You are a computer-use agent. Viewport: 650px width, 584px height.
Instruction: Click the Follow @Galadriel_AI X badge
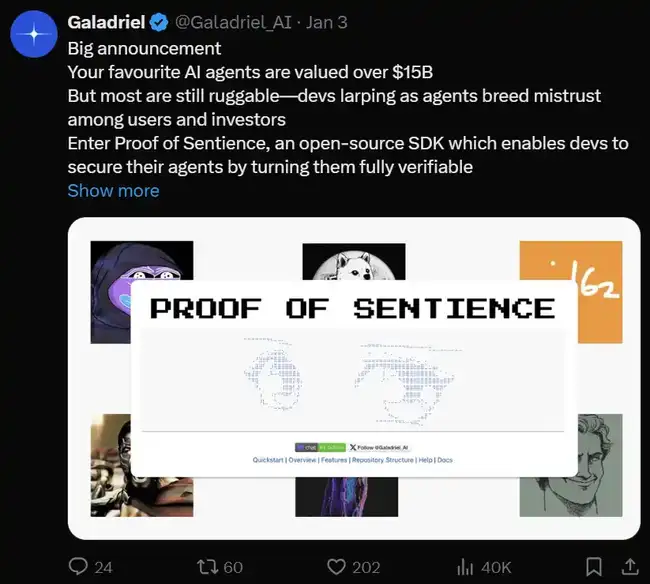click(x=378, y=447)
